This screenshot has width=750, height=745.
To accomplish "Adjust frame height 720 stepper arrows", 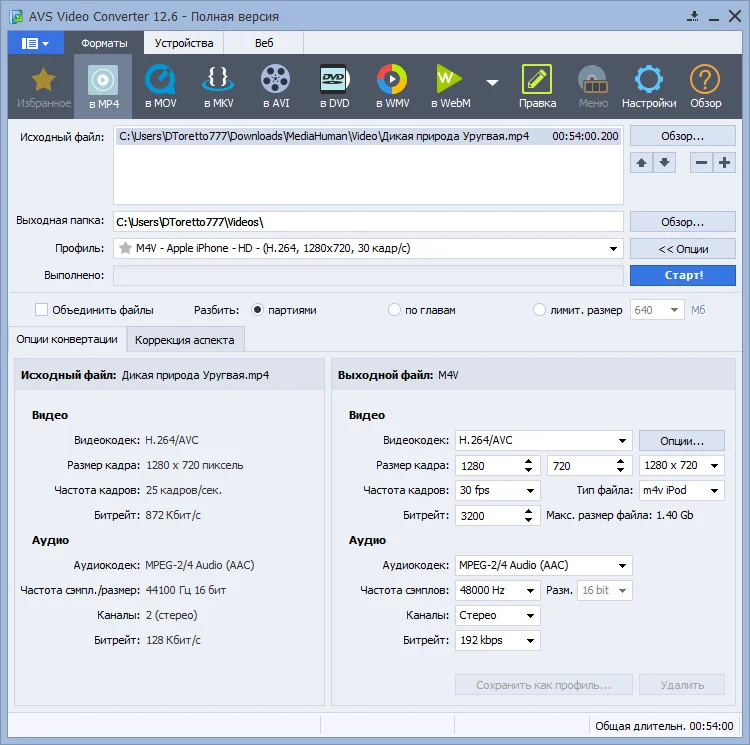I will tap(620, 466).
